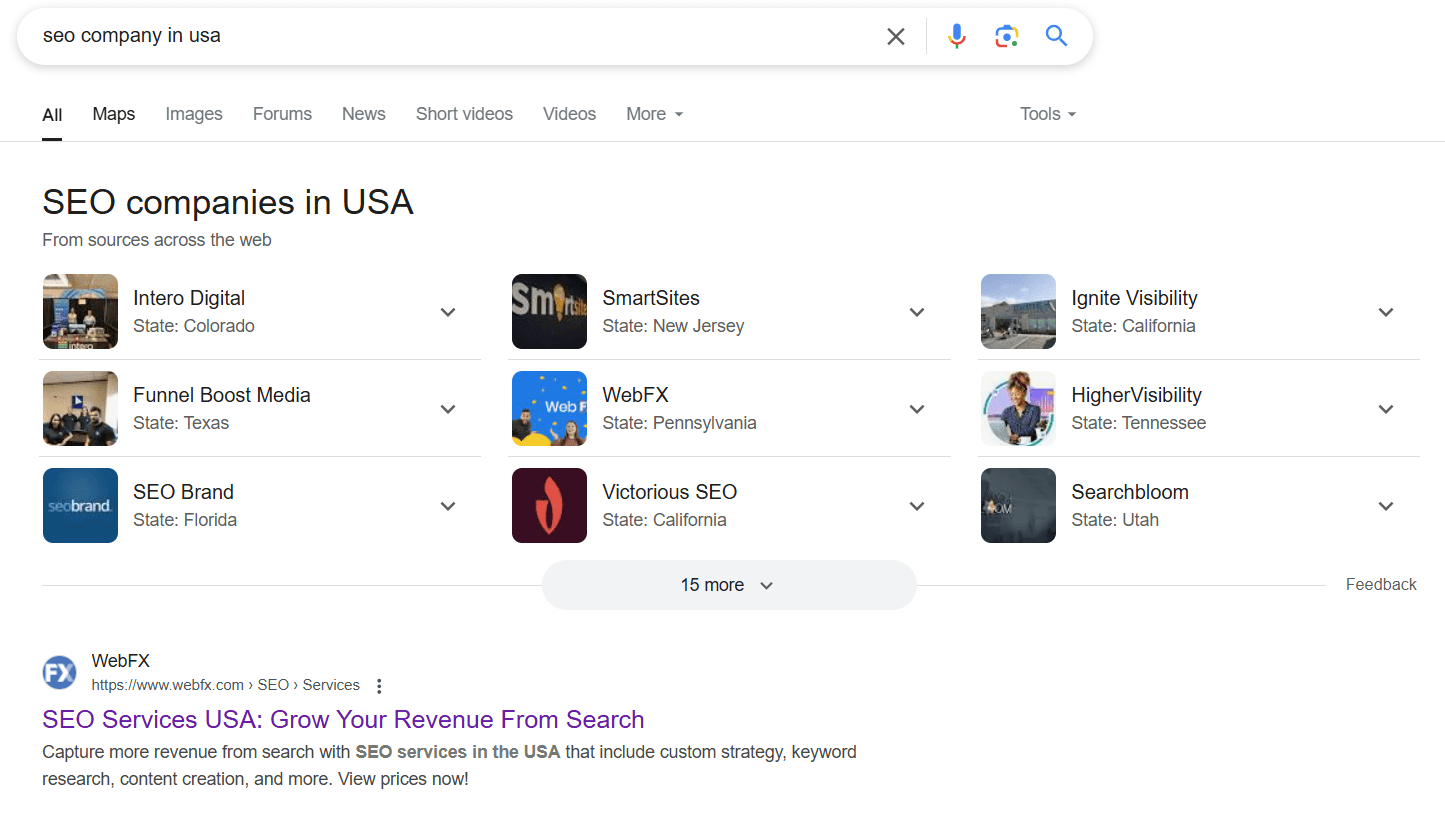This screenshot has height=814, width=1445.
Task: Click the SmartSites logo thumbnail
Action: click(549, 311)
